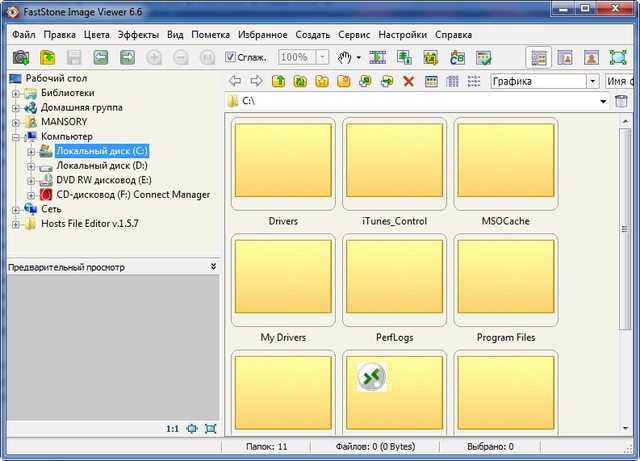Click the back navigation arrow
640x461 pixels.
pyautogui.click(x=235, y=81)
